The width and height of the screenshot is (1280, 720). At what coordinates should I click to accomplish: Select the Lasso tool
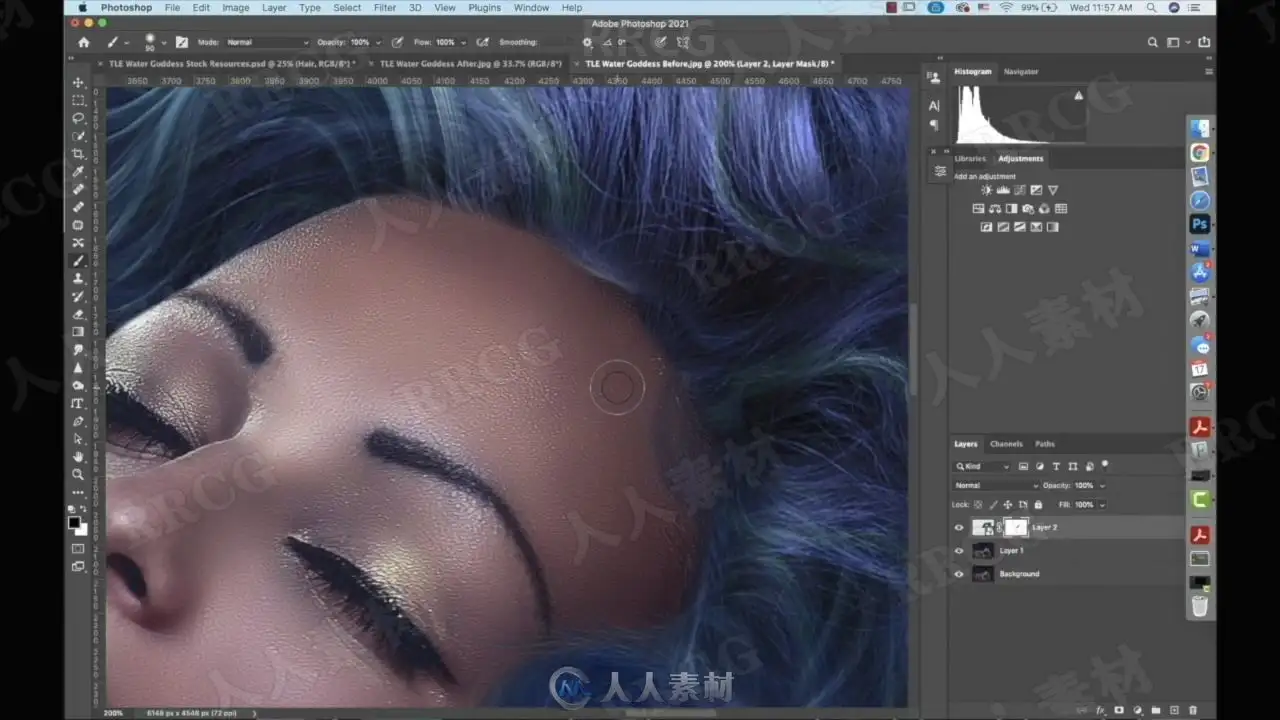[x=78, y=118]
